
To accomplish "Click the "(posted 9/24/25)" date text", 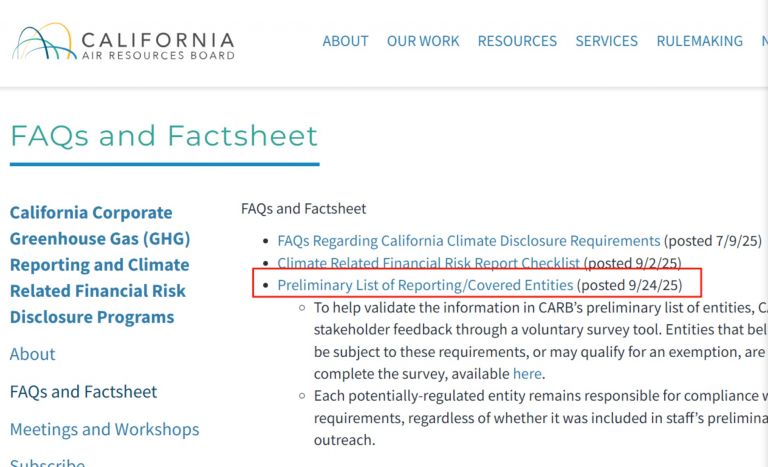I will coord(630,286).
